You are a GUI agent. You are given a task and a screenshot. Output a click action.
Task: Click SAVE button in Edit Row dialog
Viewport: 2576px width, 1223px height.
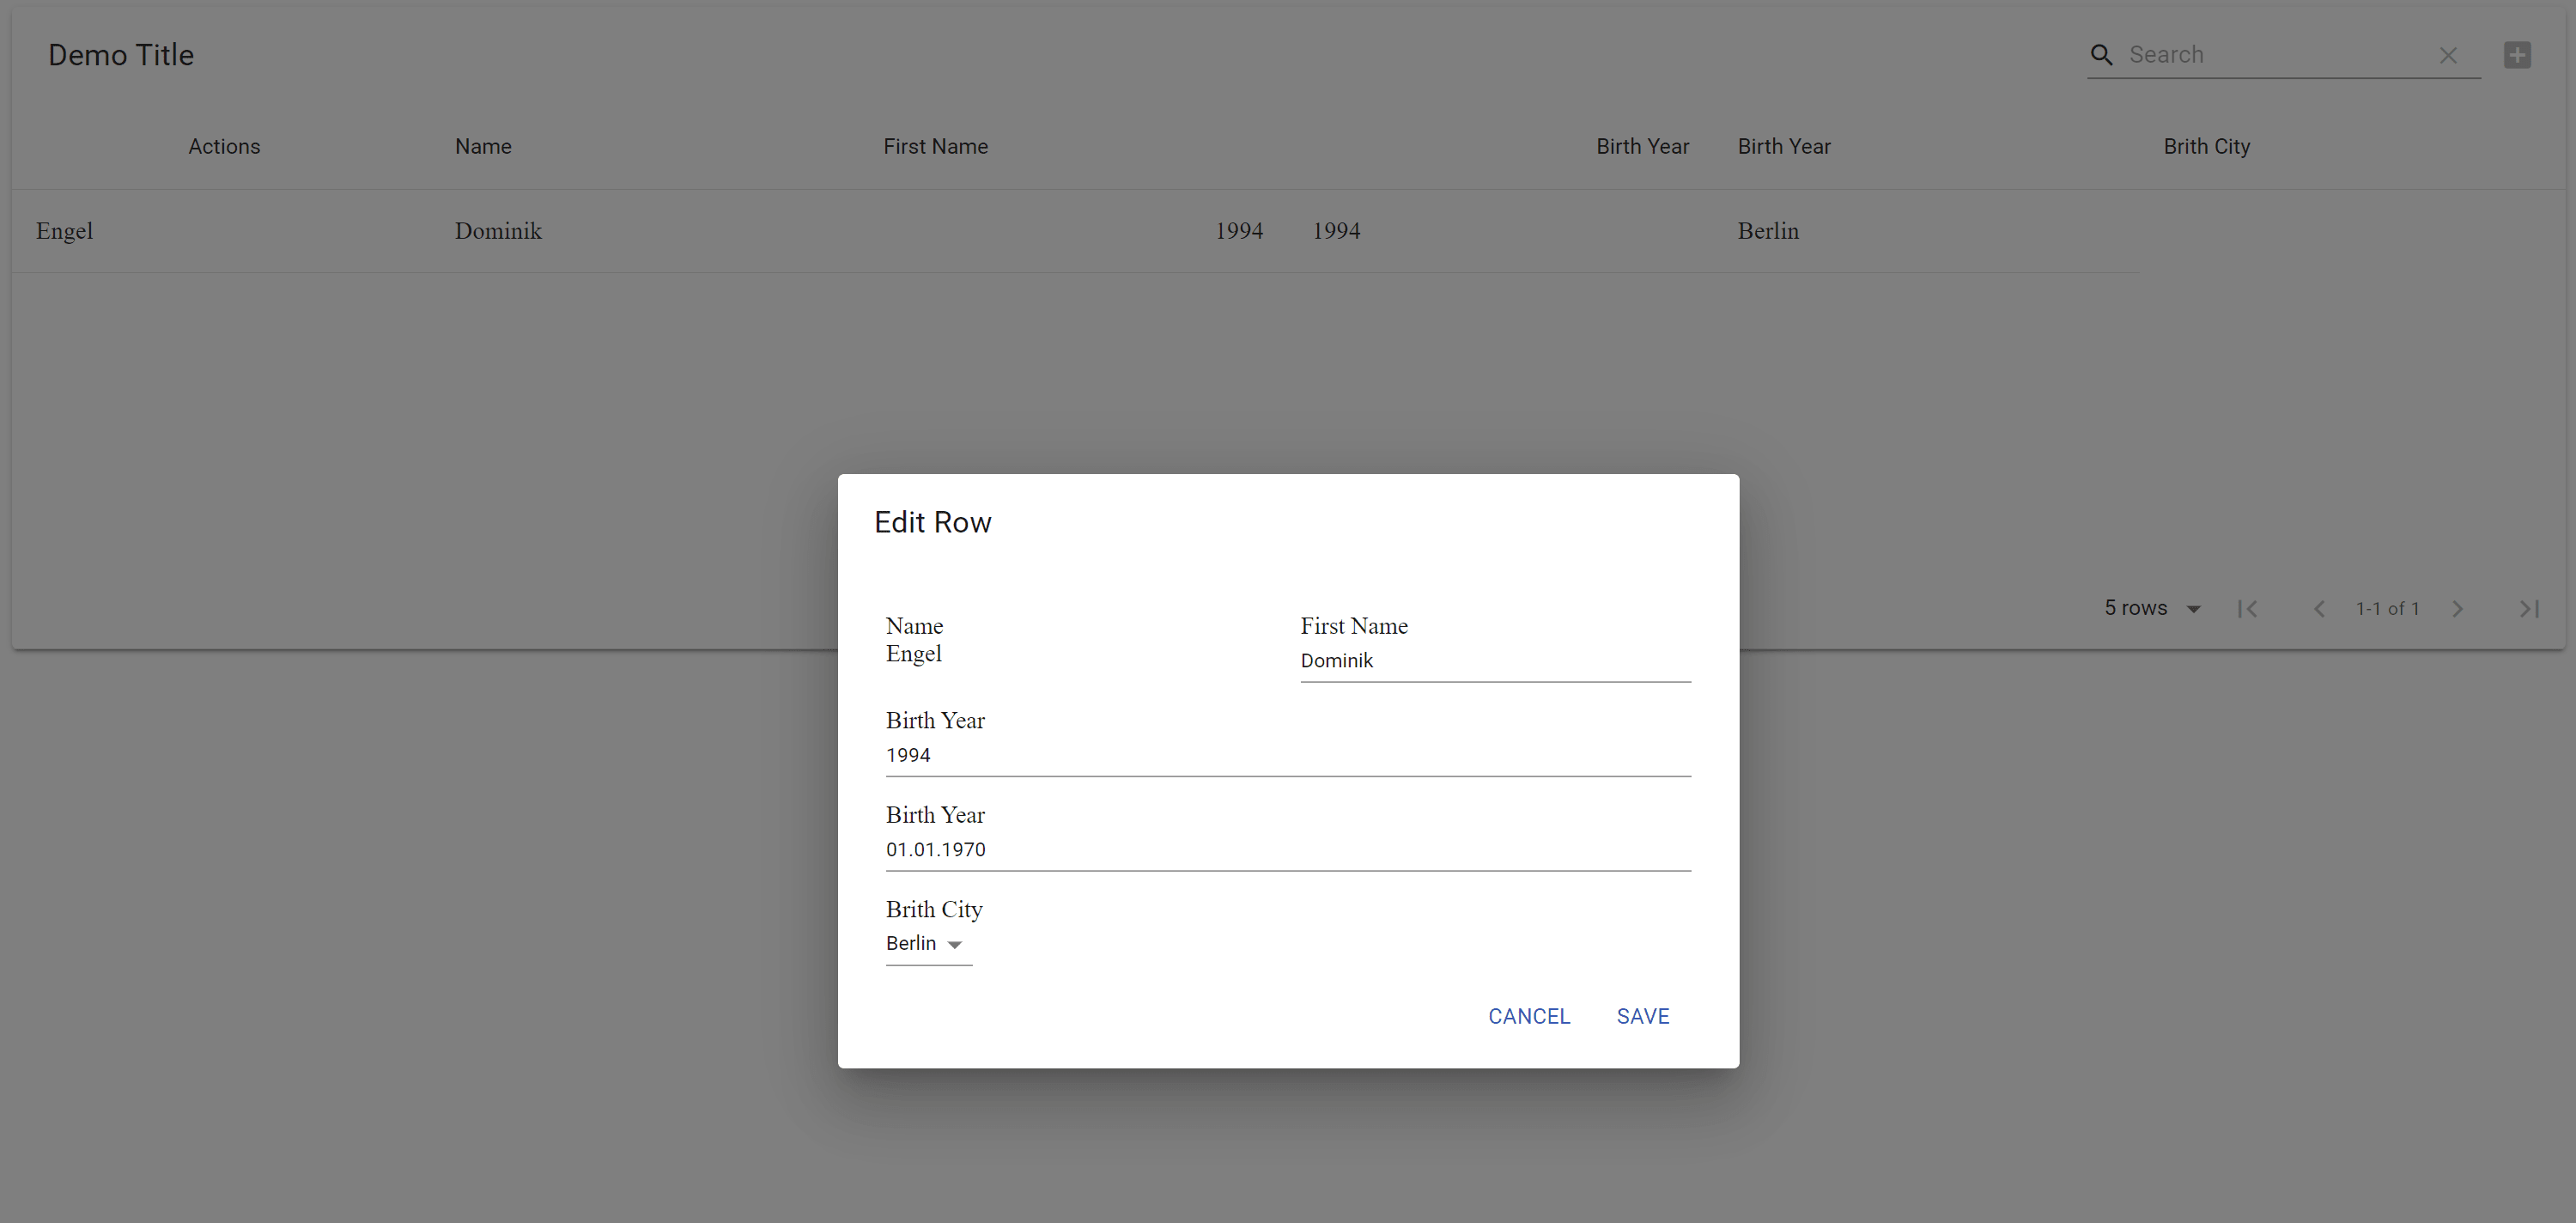pyautogui.click(x=1643, y=1014)
